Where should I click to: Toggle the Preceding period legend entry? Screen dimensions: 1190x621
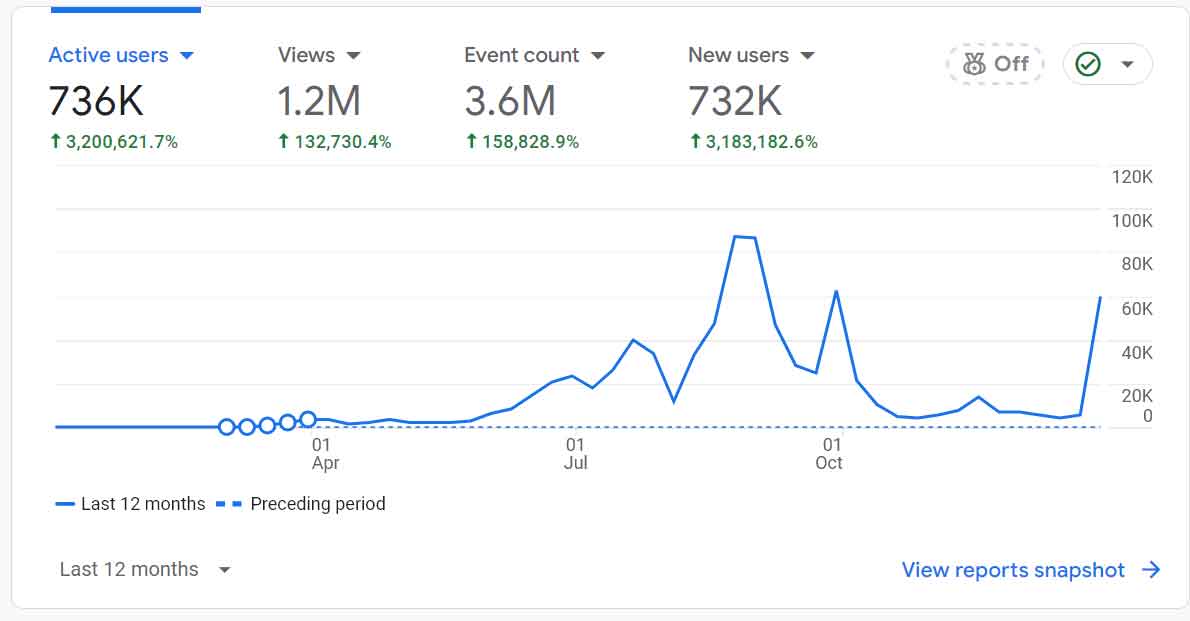[x=300, y=504]
